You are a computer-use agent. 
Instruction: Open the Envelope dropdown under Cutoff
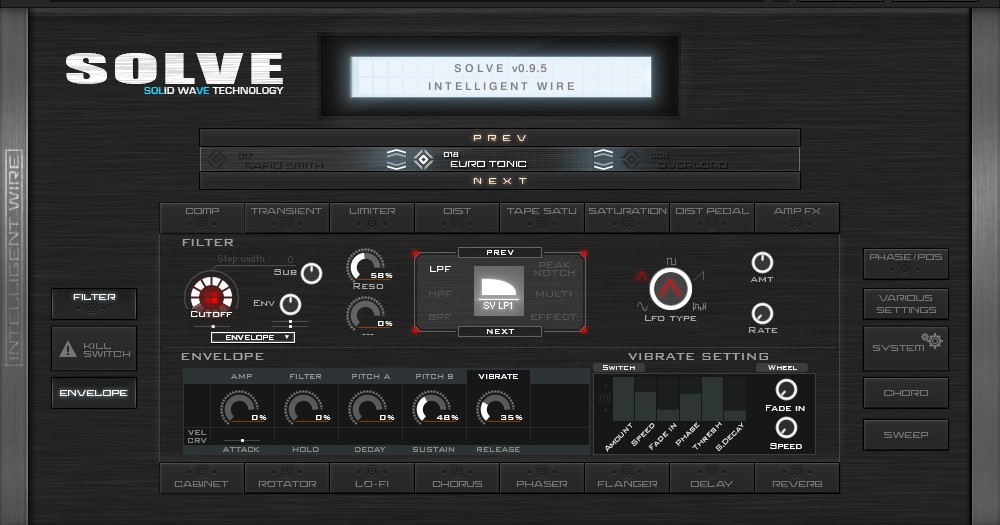click(252, 338)
